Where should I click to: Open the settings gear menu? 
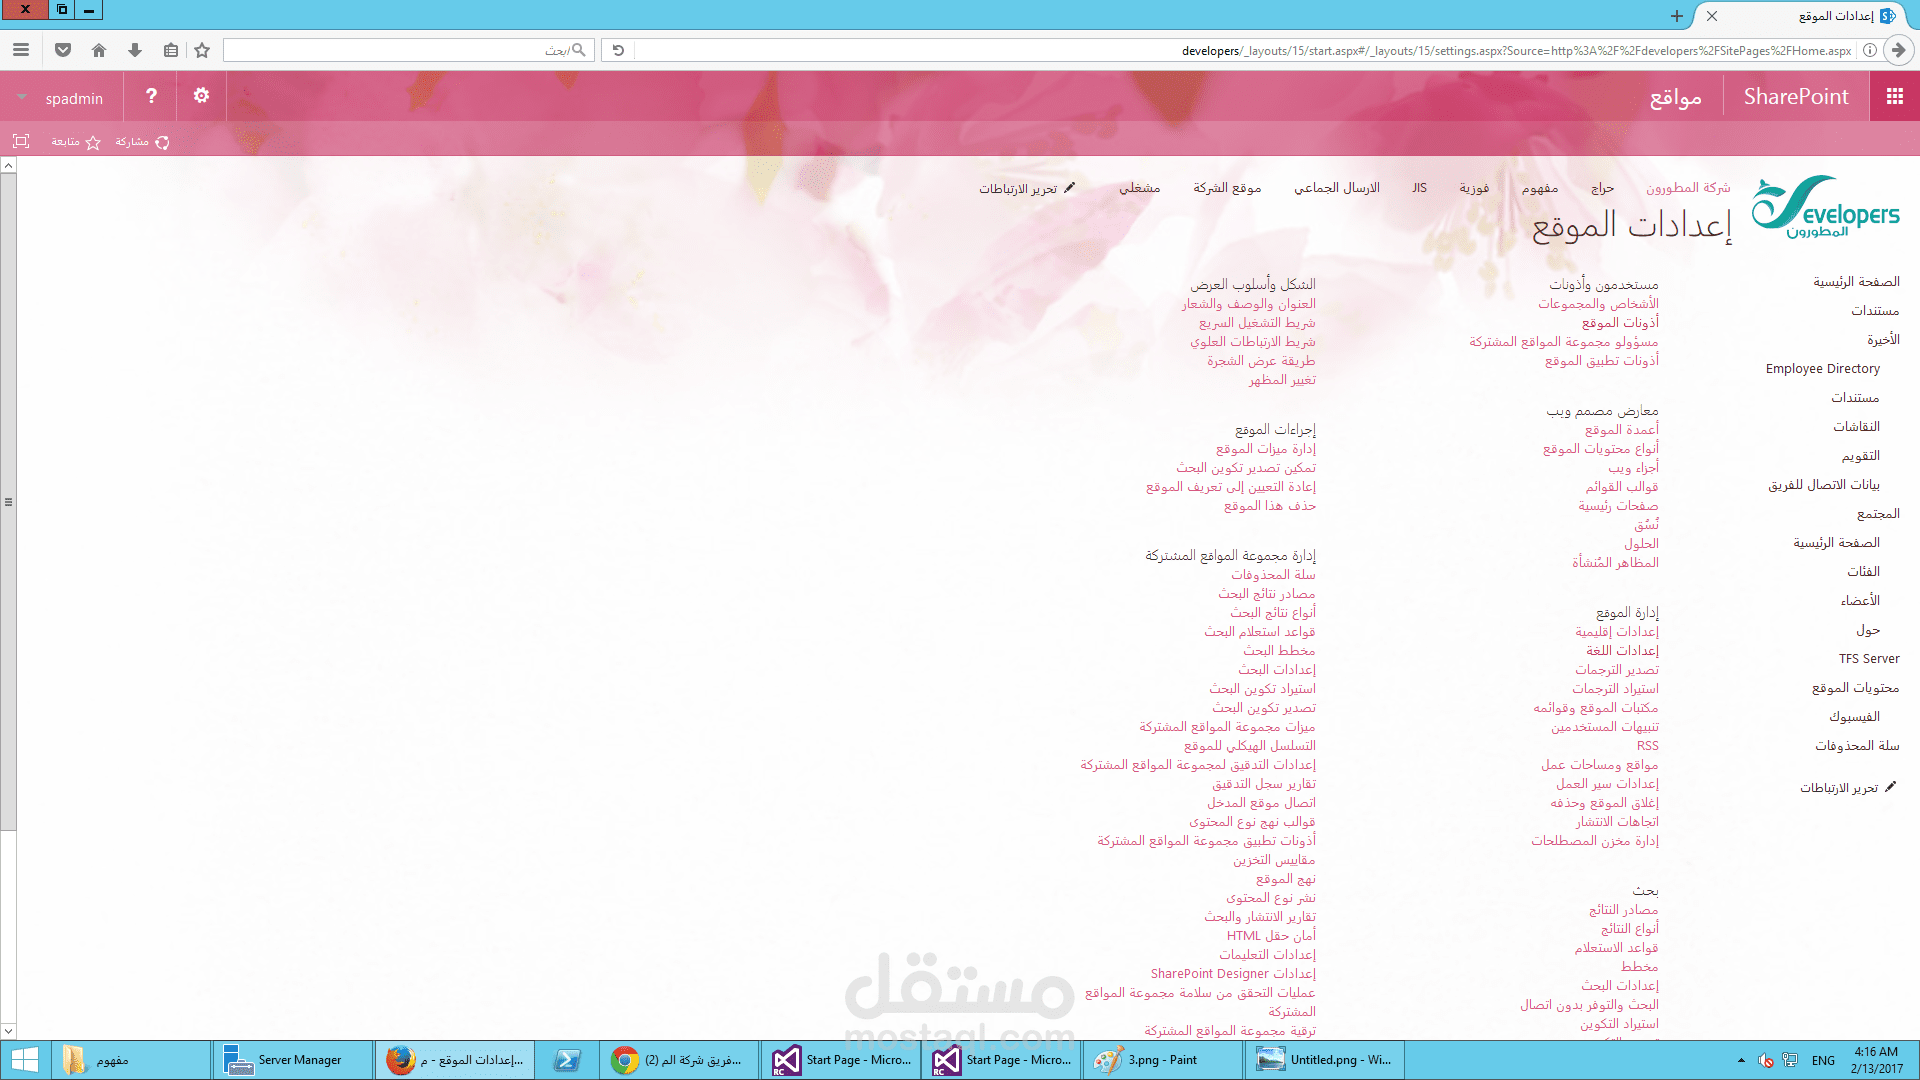[x=201, y=96]
